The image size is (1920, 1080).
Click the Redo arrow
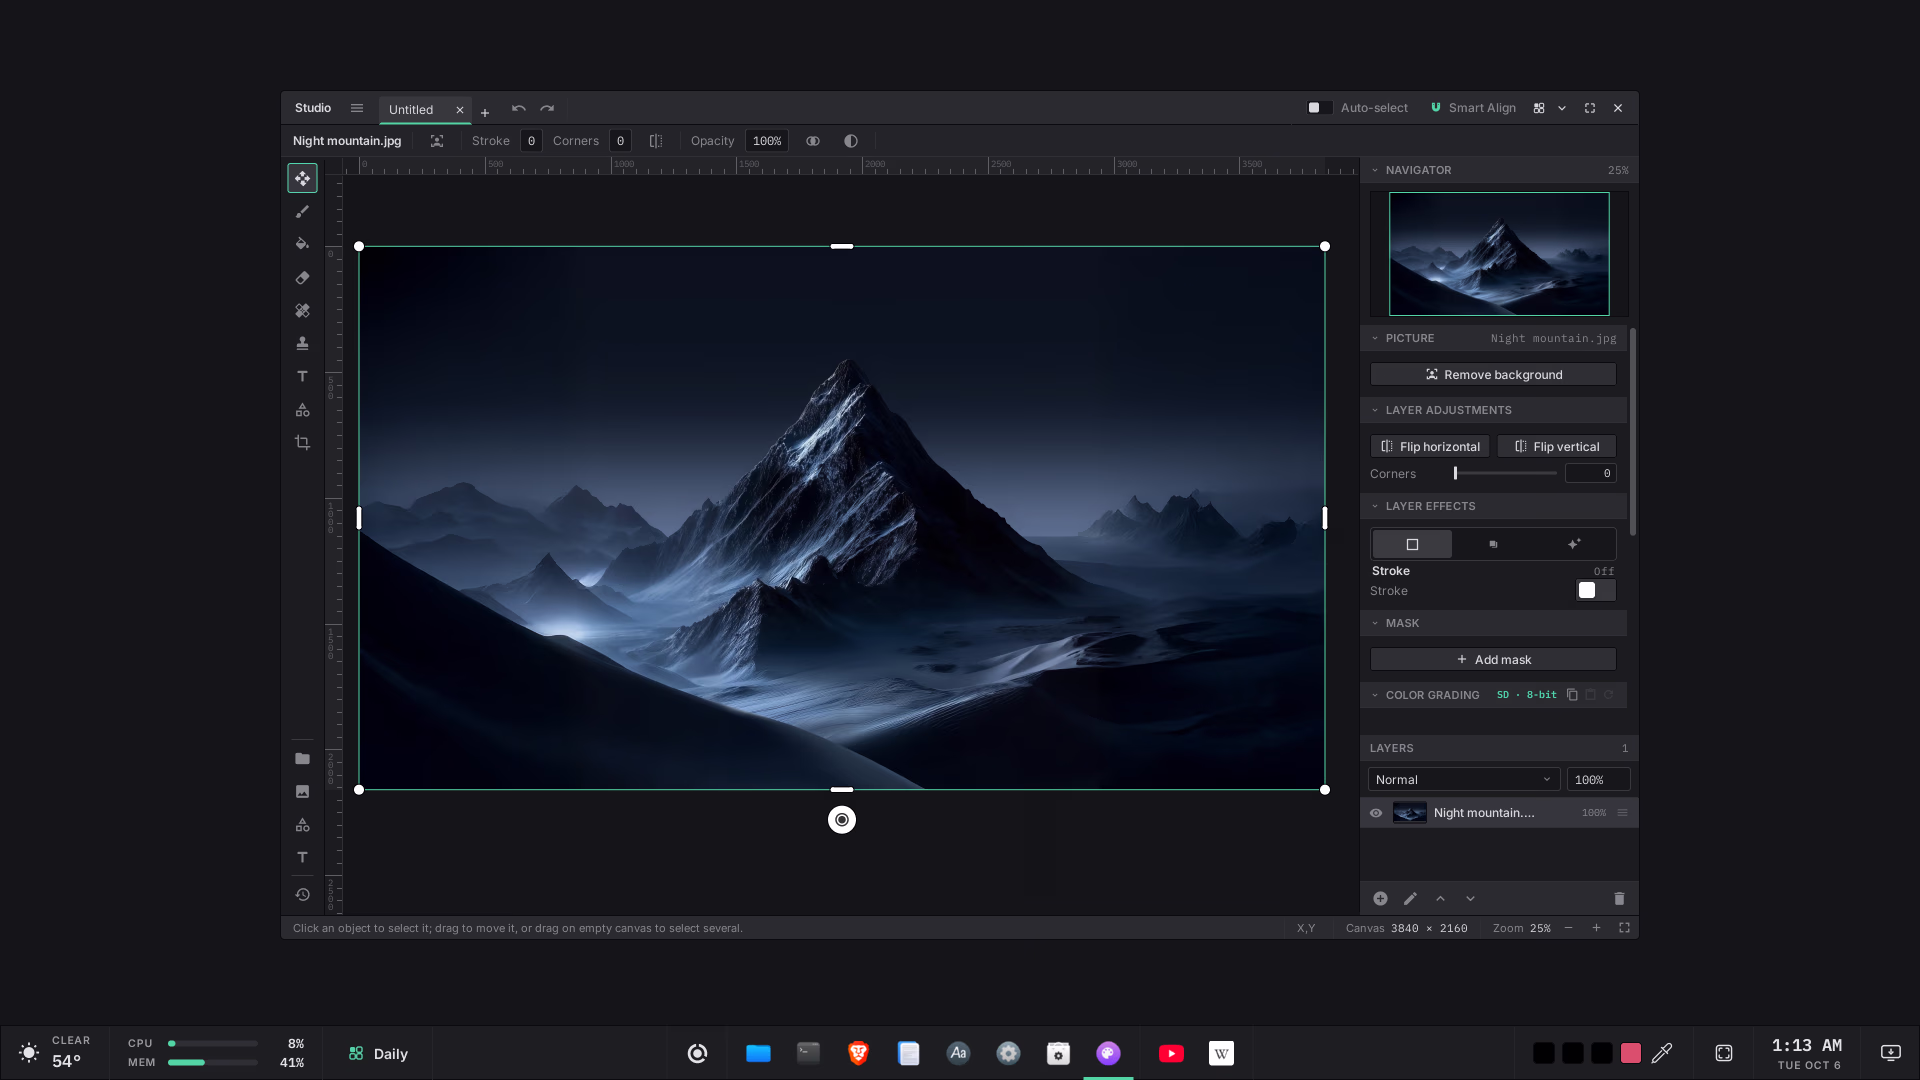click(547, 108)
